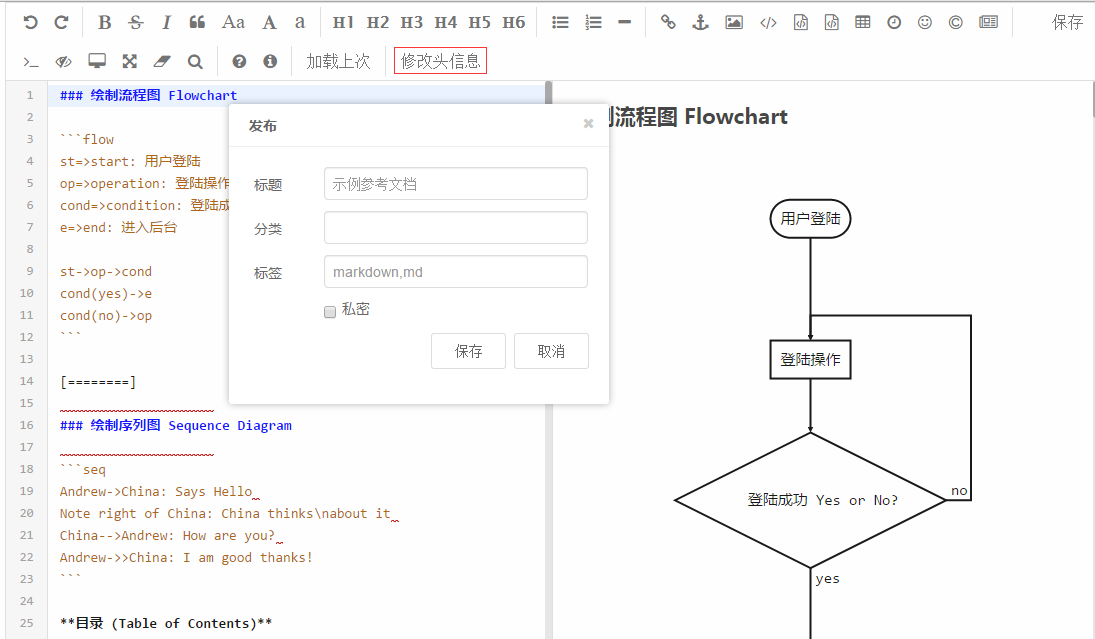Click 加载上次 to load last draft

tap(338, 61)
